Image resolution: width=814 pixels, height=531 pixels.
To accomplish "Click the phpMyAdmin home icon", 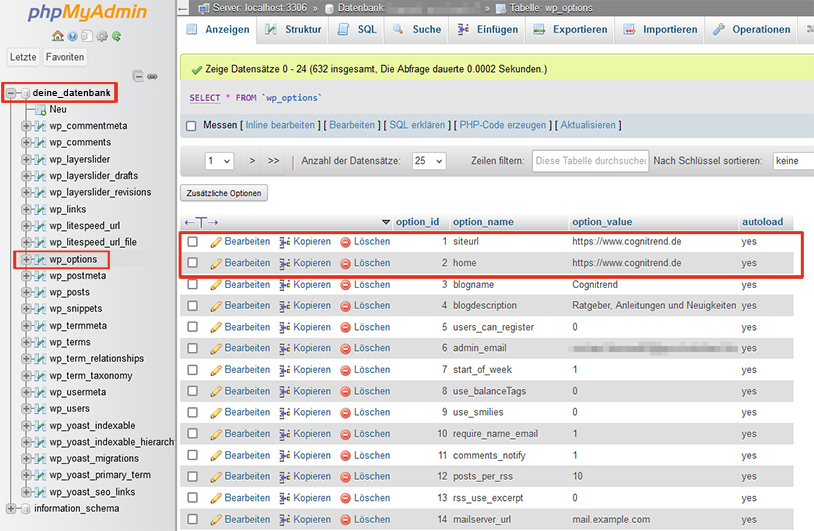I will click(x=58, y=36).
